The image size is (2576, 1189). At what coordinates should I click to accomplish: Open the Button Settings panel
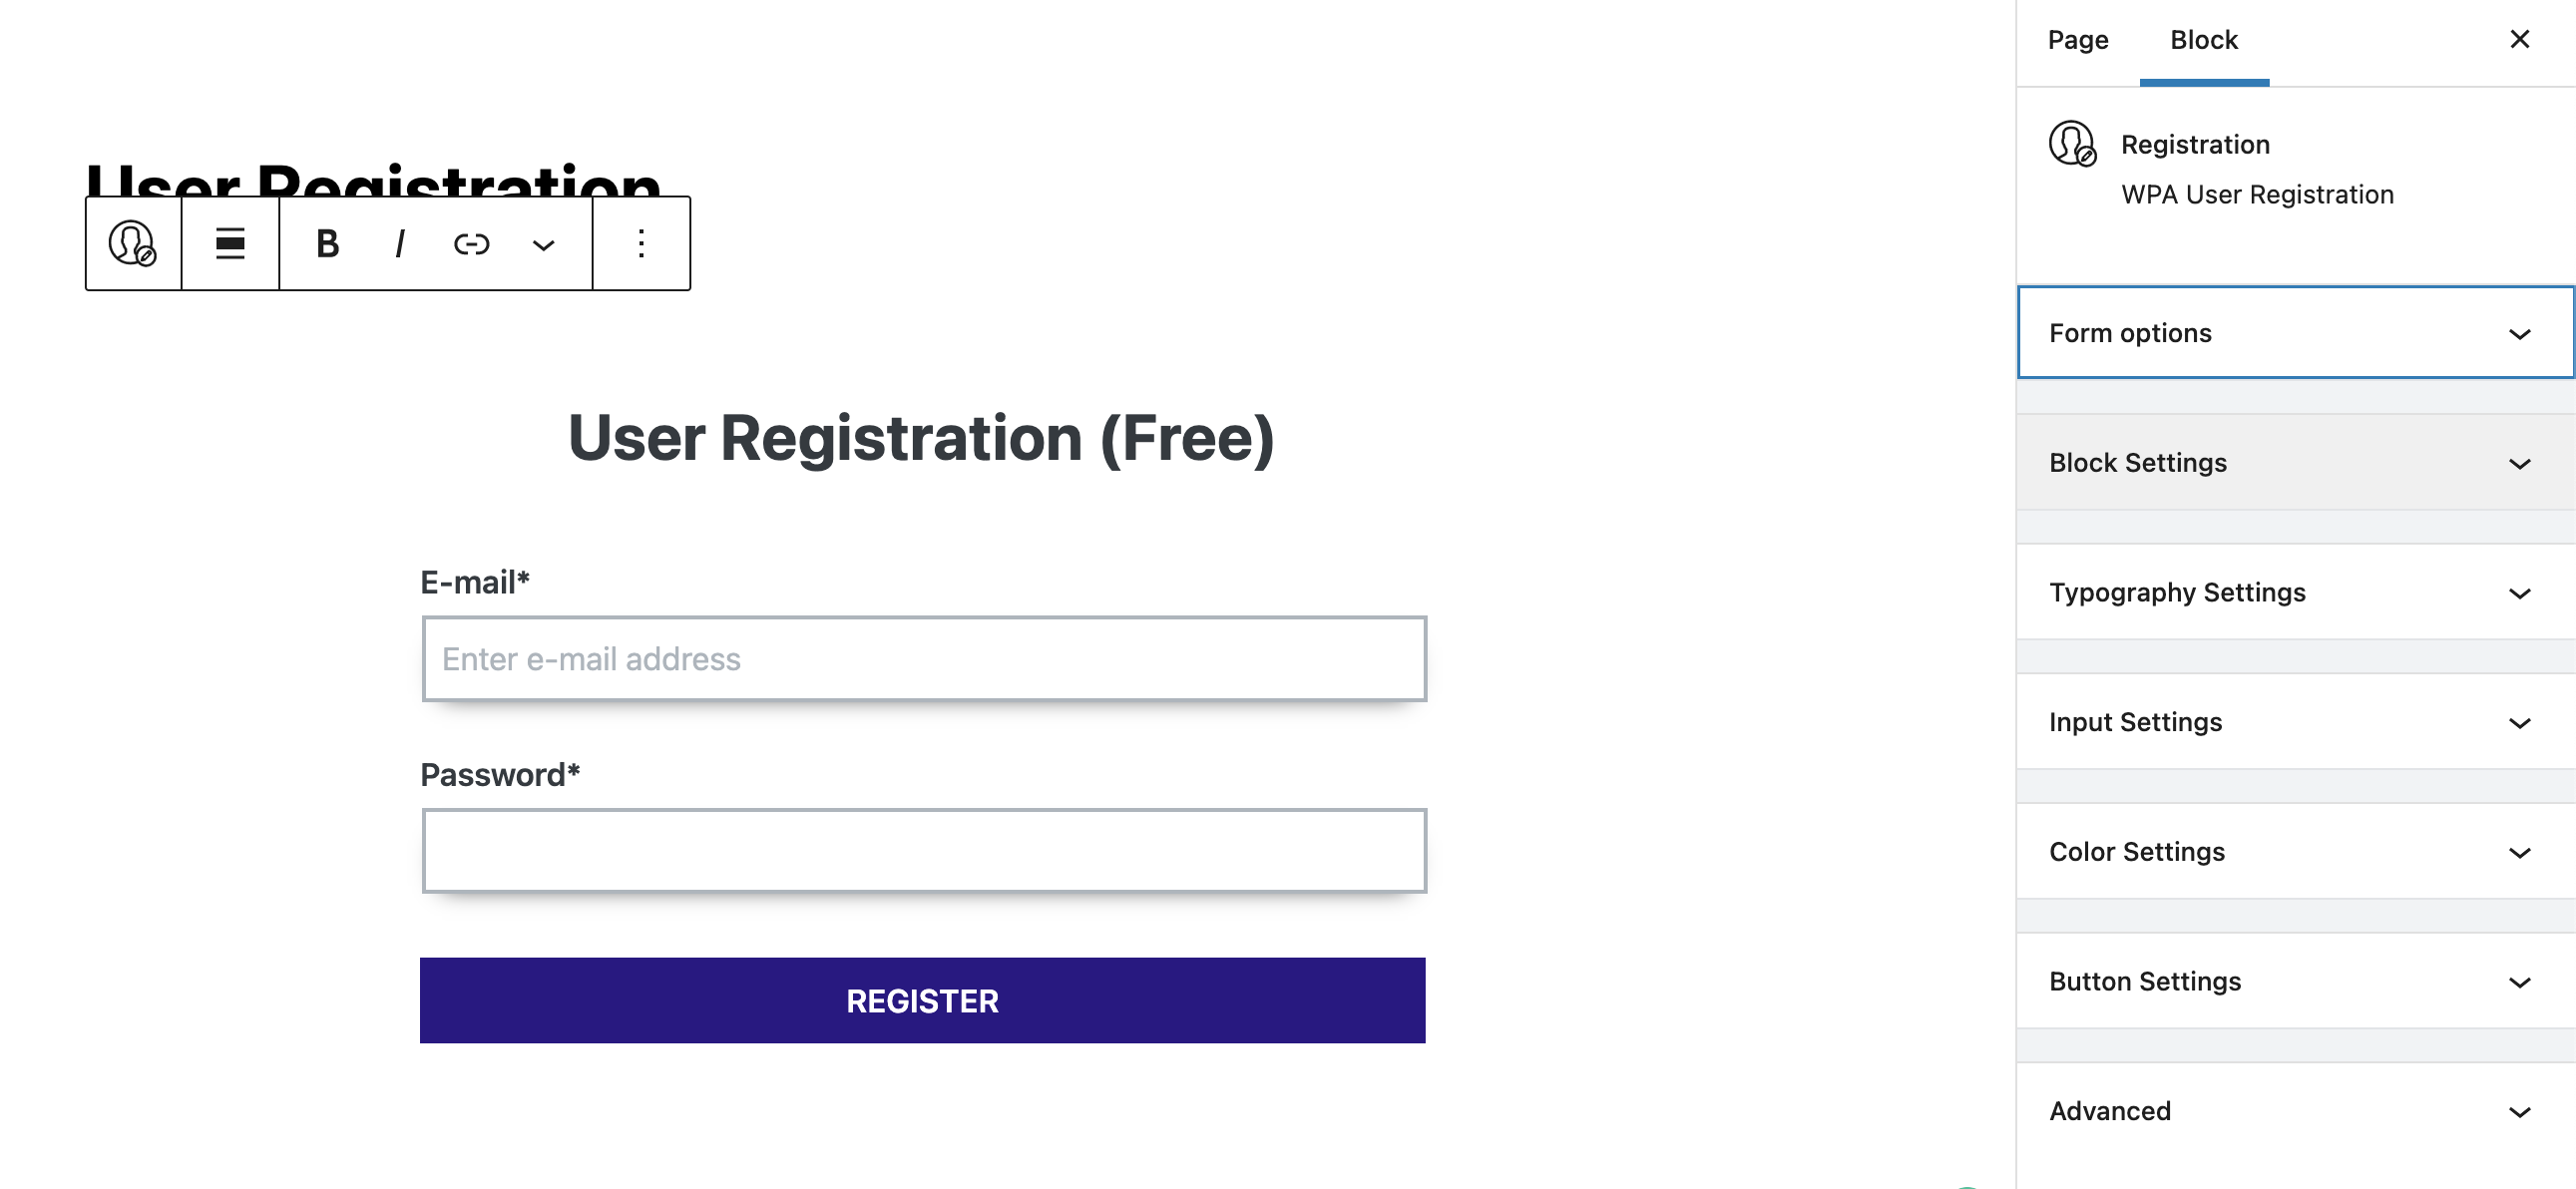pyautogui.click(x=2295, y=981)
